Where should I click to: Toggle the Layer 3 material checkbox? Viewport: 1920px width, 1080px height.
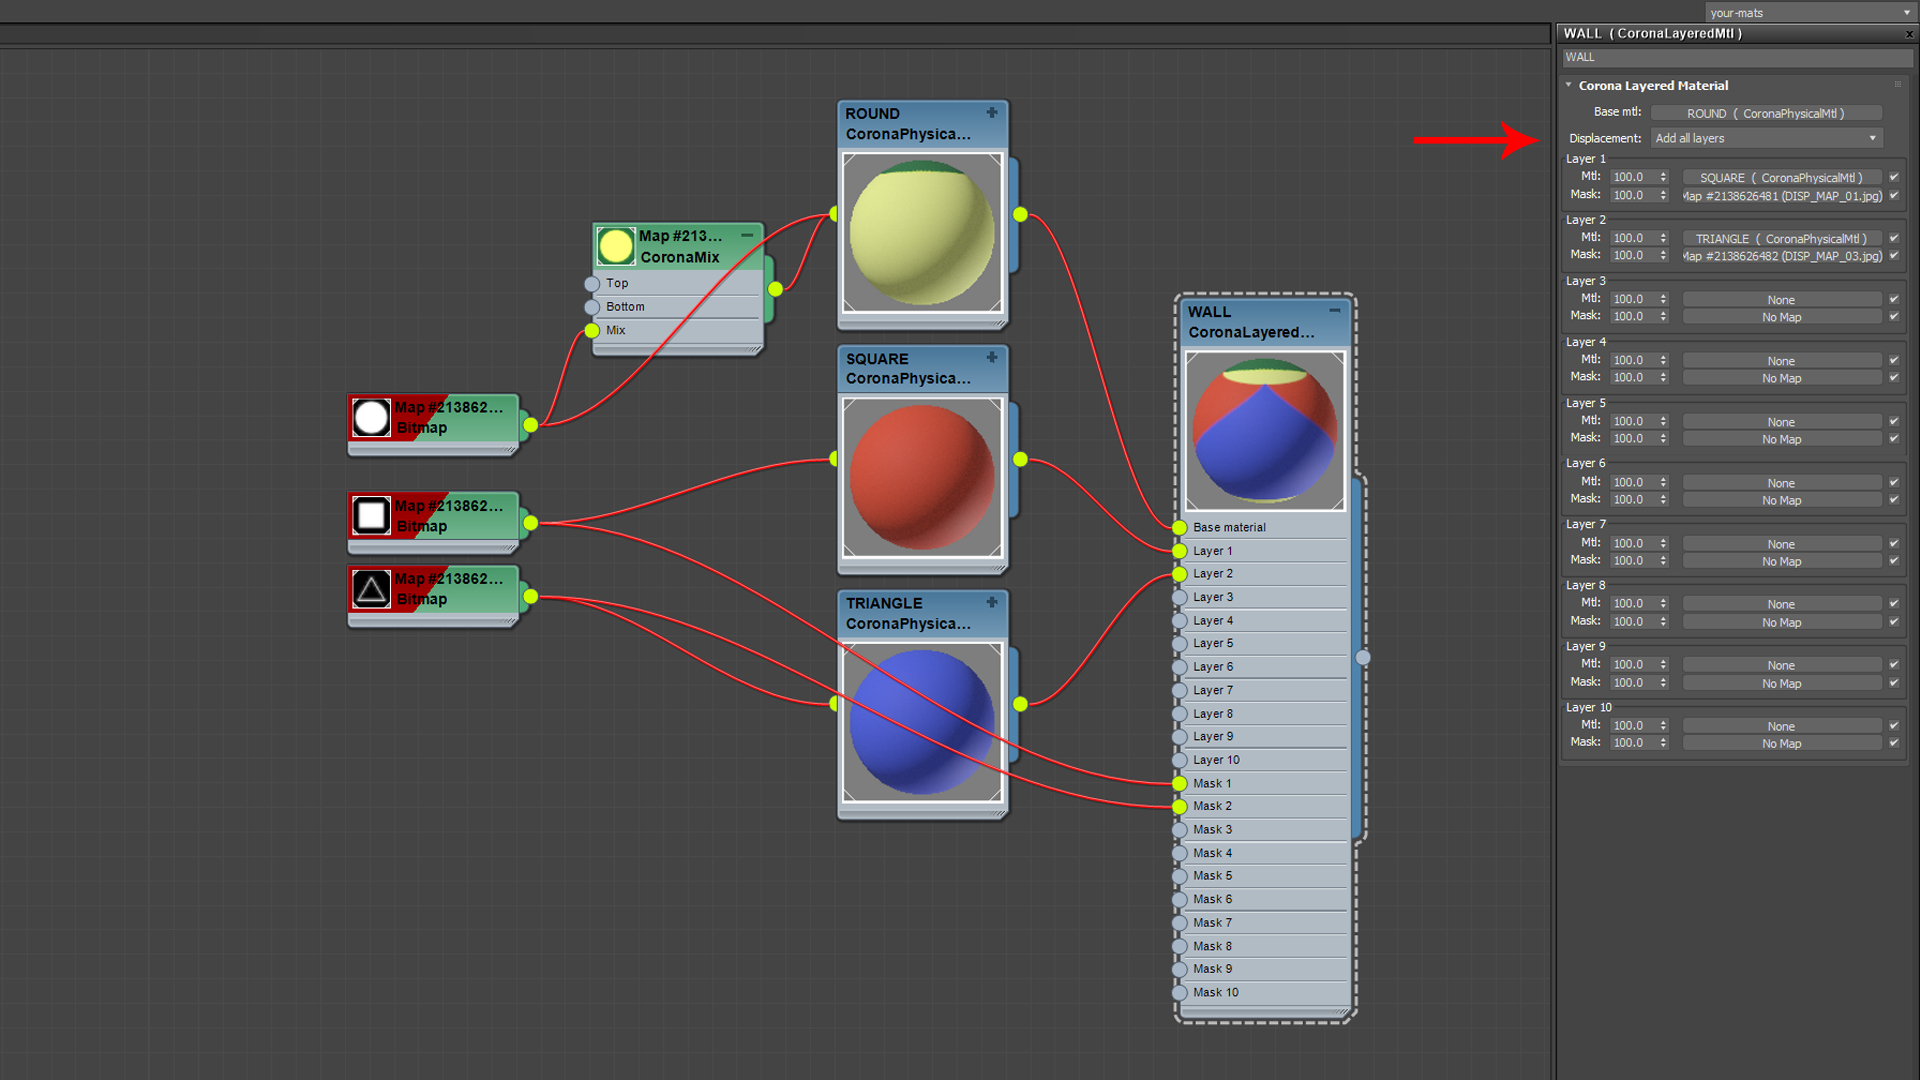point(1894,299)
